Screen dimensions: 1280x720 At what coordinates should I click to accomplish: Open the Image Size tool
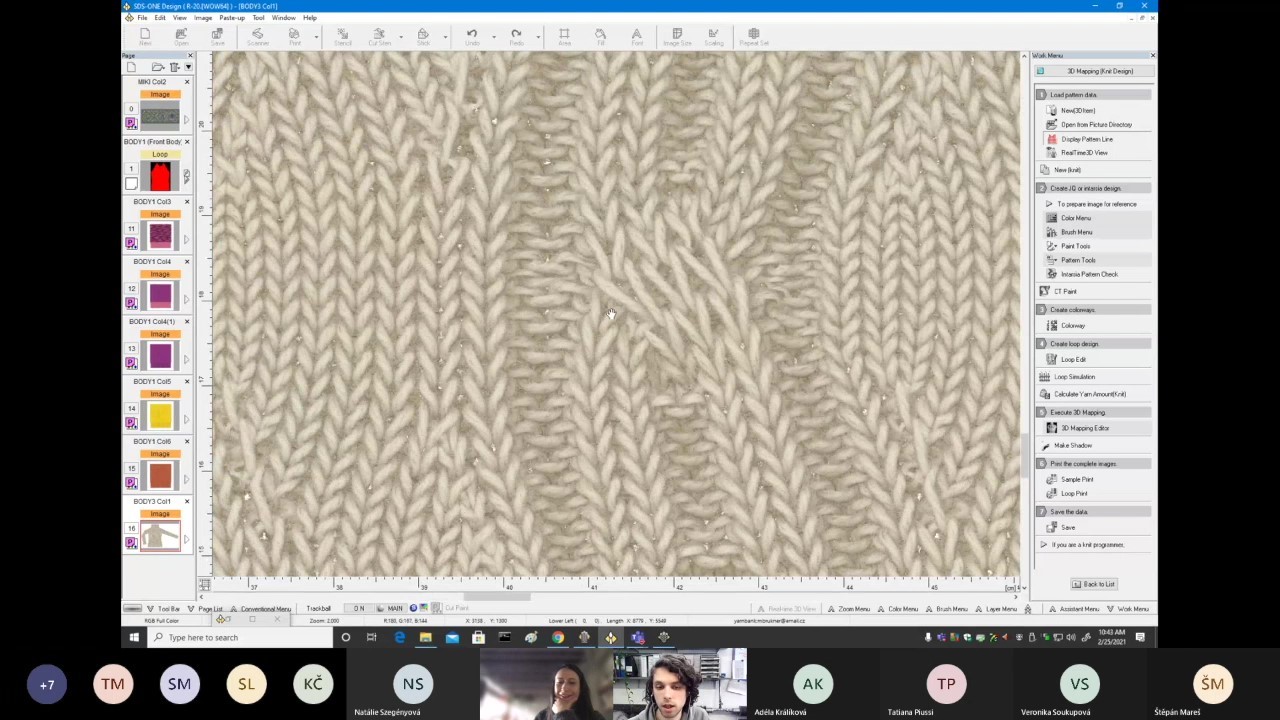(677, 37)
